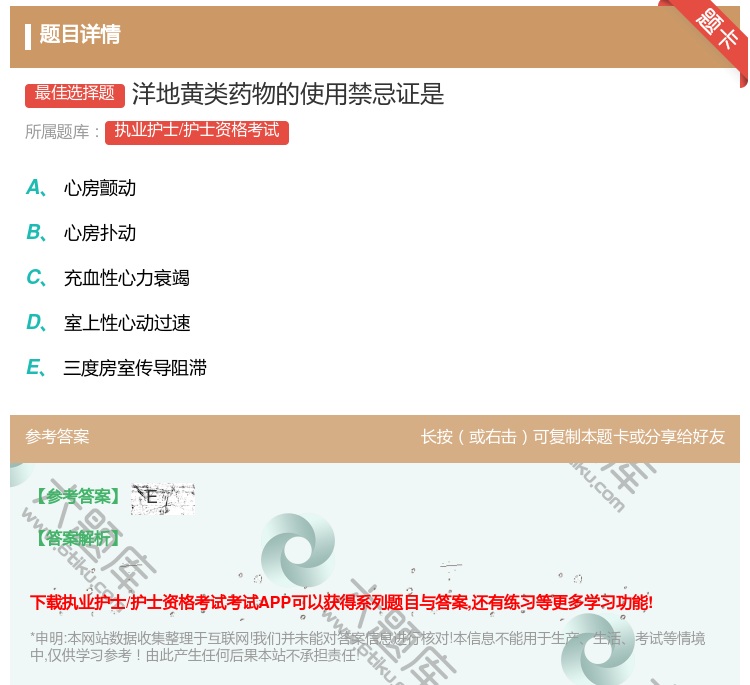Click the letter E option marker
The width and height of the screenshot is (750, 685).
(36, 368)
